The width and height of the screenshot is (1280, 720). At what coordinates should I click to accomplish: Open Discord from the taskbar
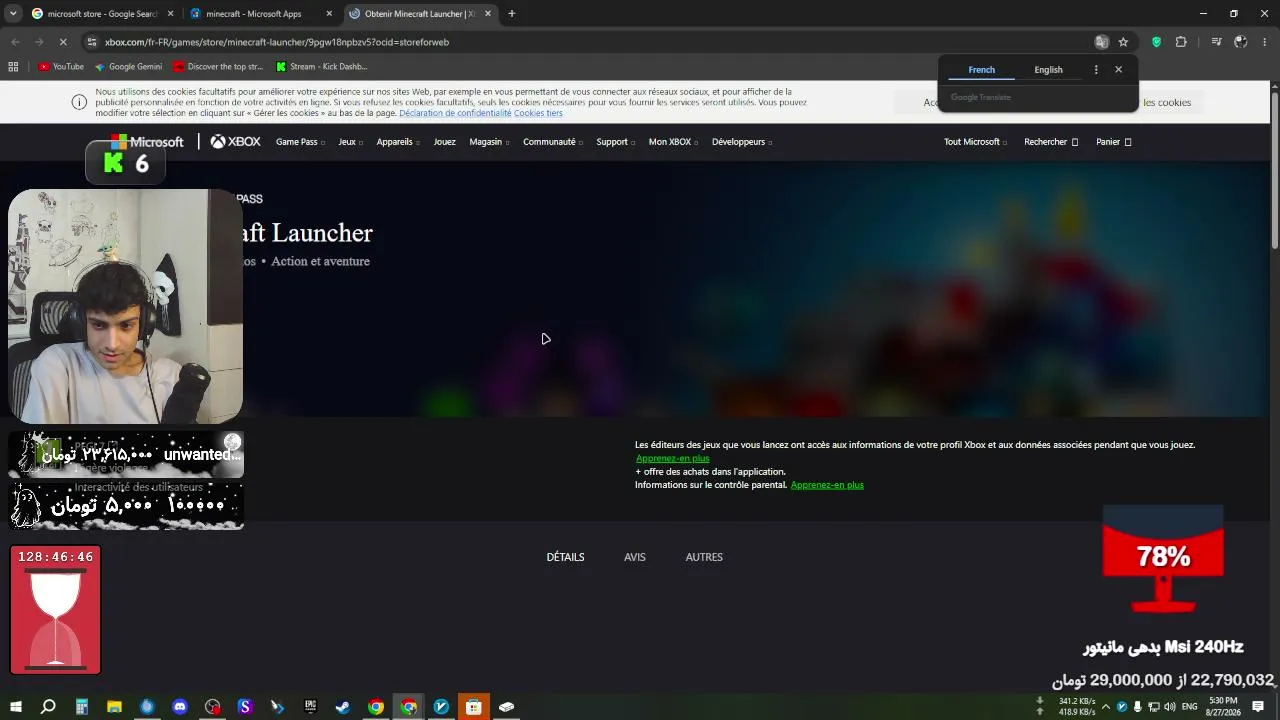click(180, 707)
